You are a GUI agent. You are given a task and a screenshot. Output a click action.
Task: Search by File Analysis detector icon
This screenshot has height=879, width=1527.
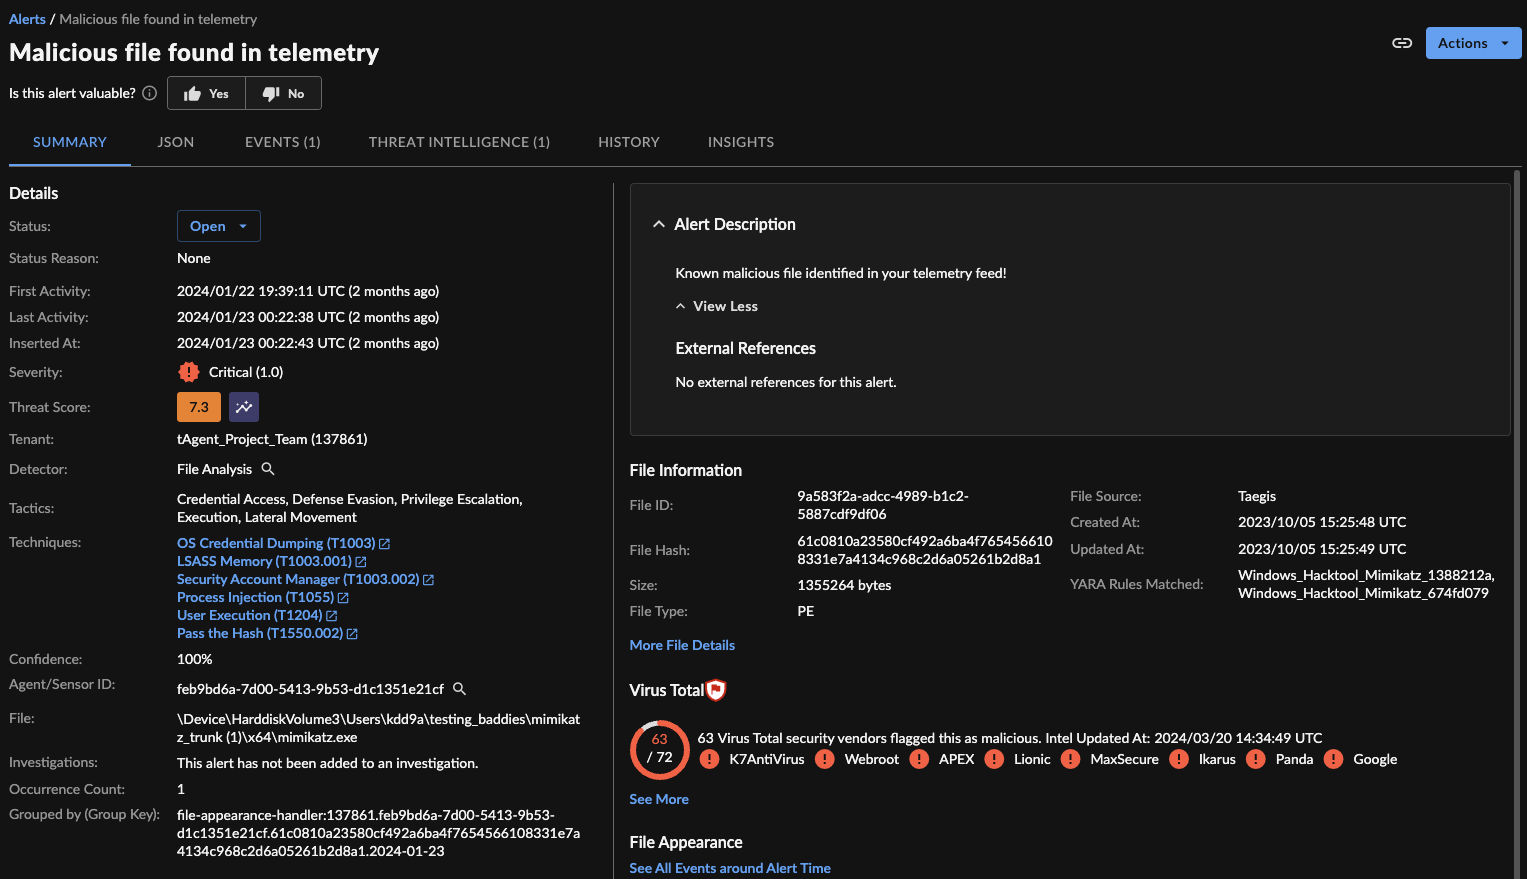click(268, 469)
